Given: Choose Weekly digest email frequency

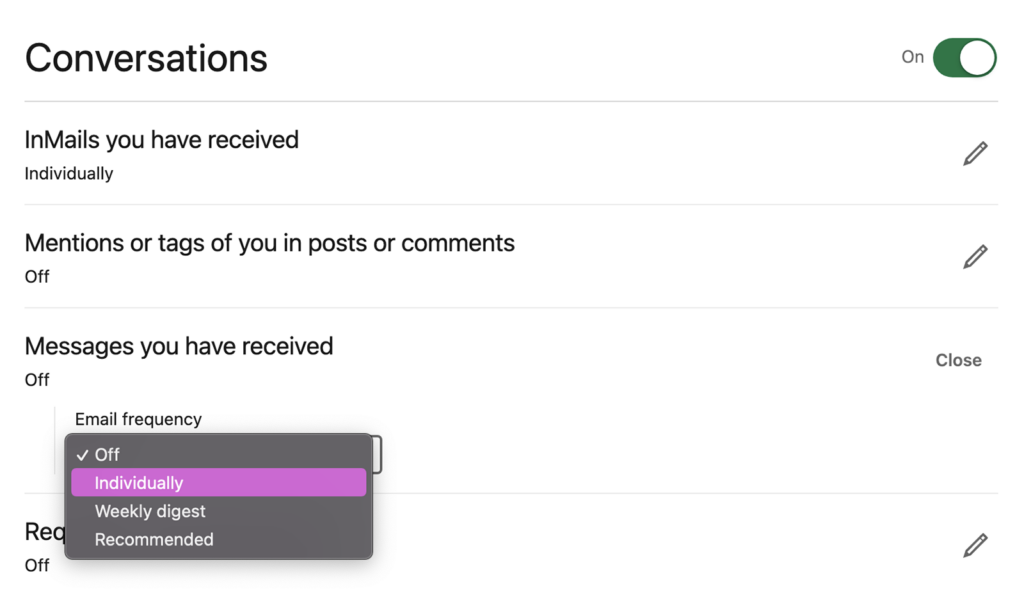Looking at the screenshot, I should (x=149, y=511).
